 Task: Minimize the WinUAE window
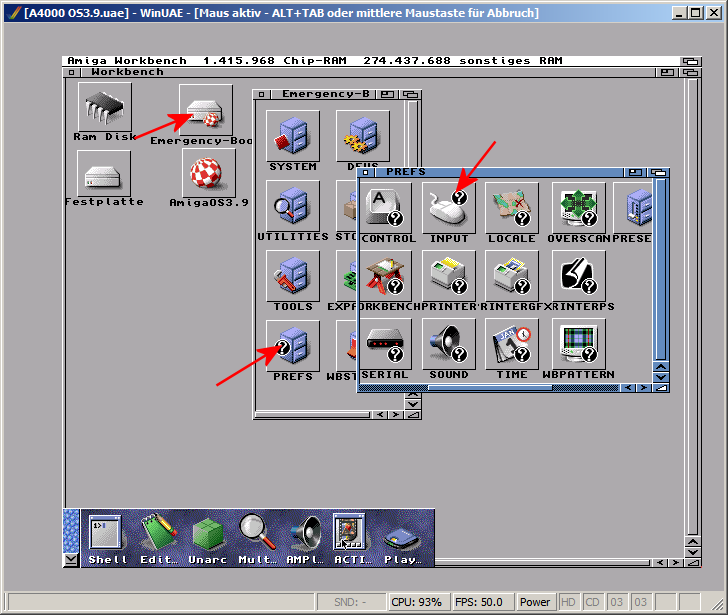click(680, 13)
